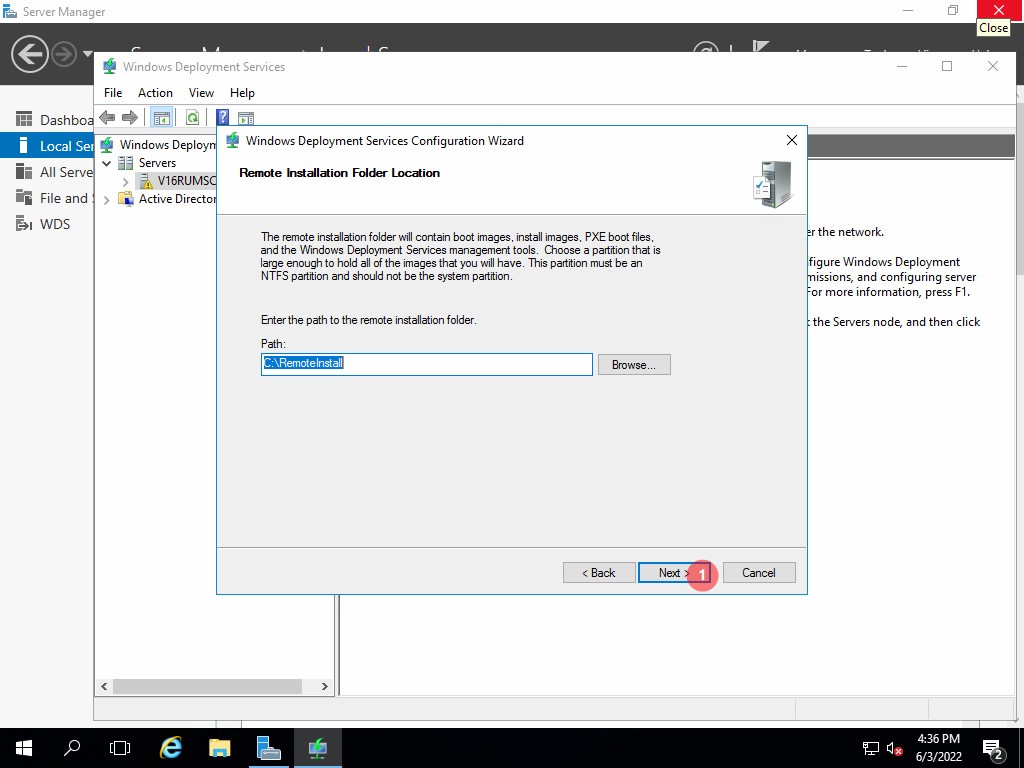Screen dimensions: 1024x768
Task: Open Help via blue question mark icon
Action: point(222,117)
